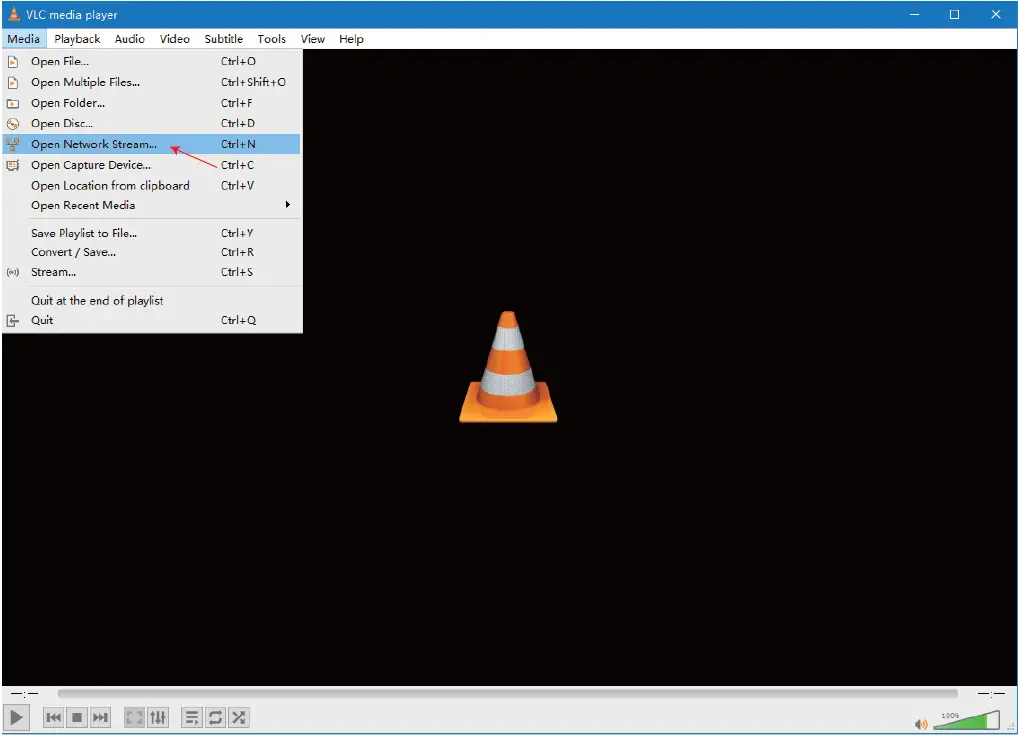Open the Playback menu
The image size is (1018, 736).
[x=77, y=39]
